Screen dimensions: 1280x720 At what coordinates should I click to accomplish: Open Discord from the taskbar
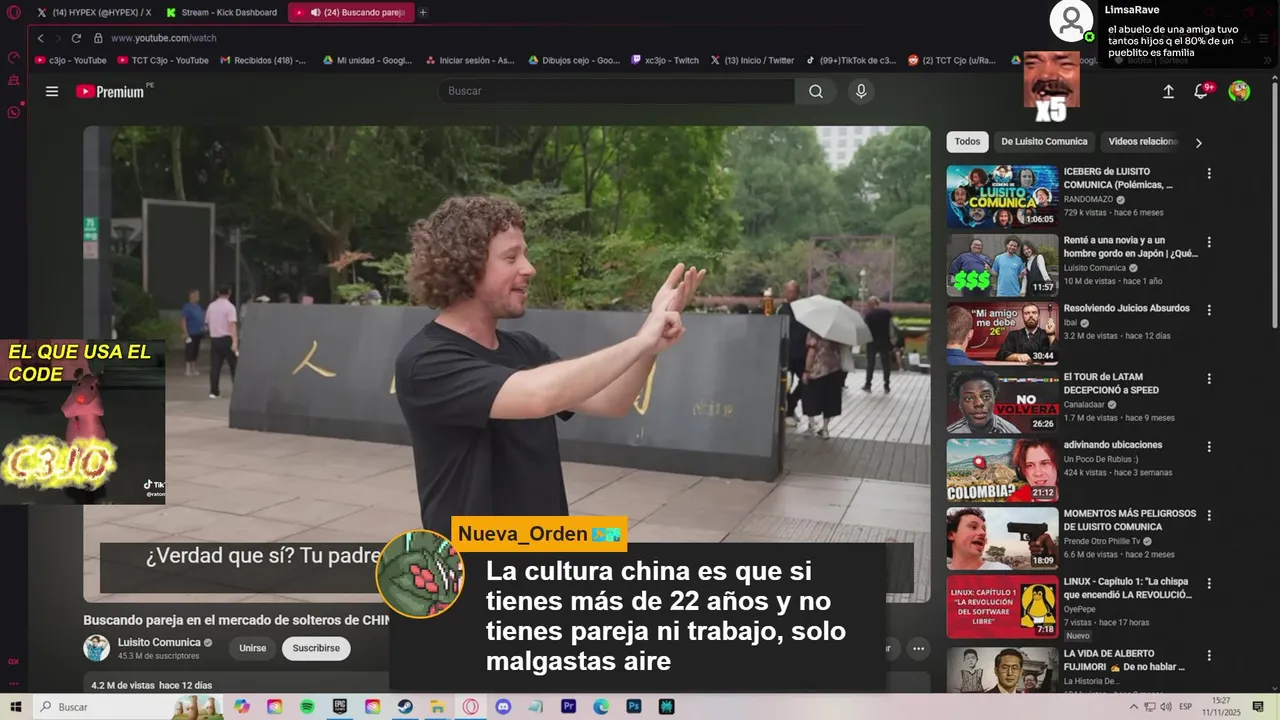(503, 707)
